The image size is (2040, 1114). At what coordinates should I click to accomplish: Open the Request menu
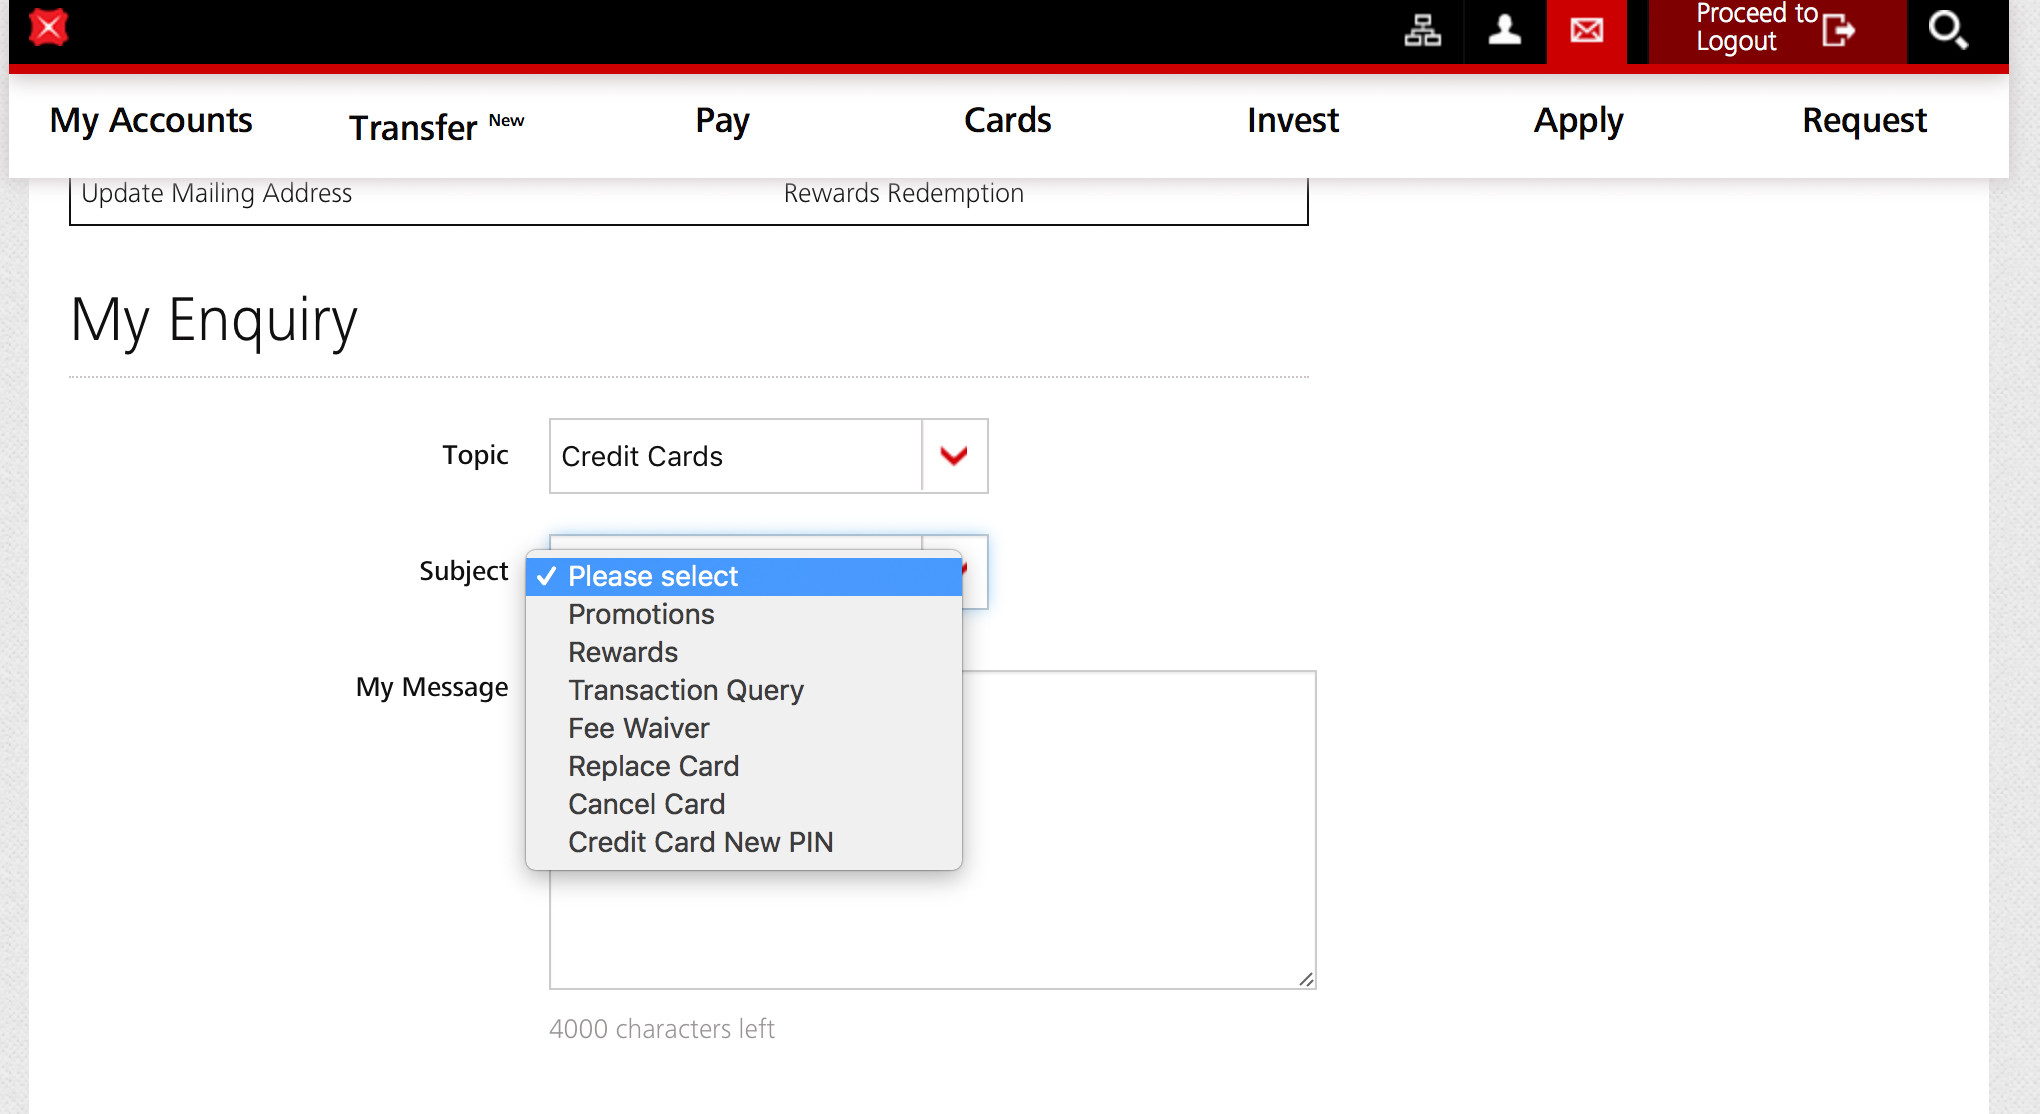1865,121
